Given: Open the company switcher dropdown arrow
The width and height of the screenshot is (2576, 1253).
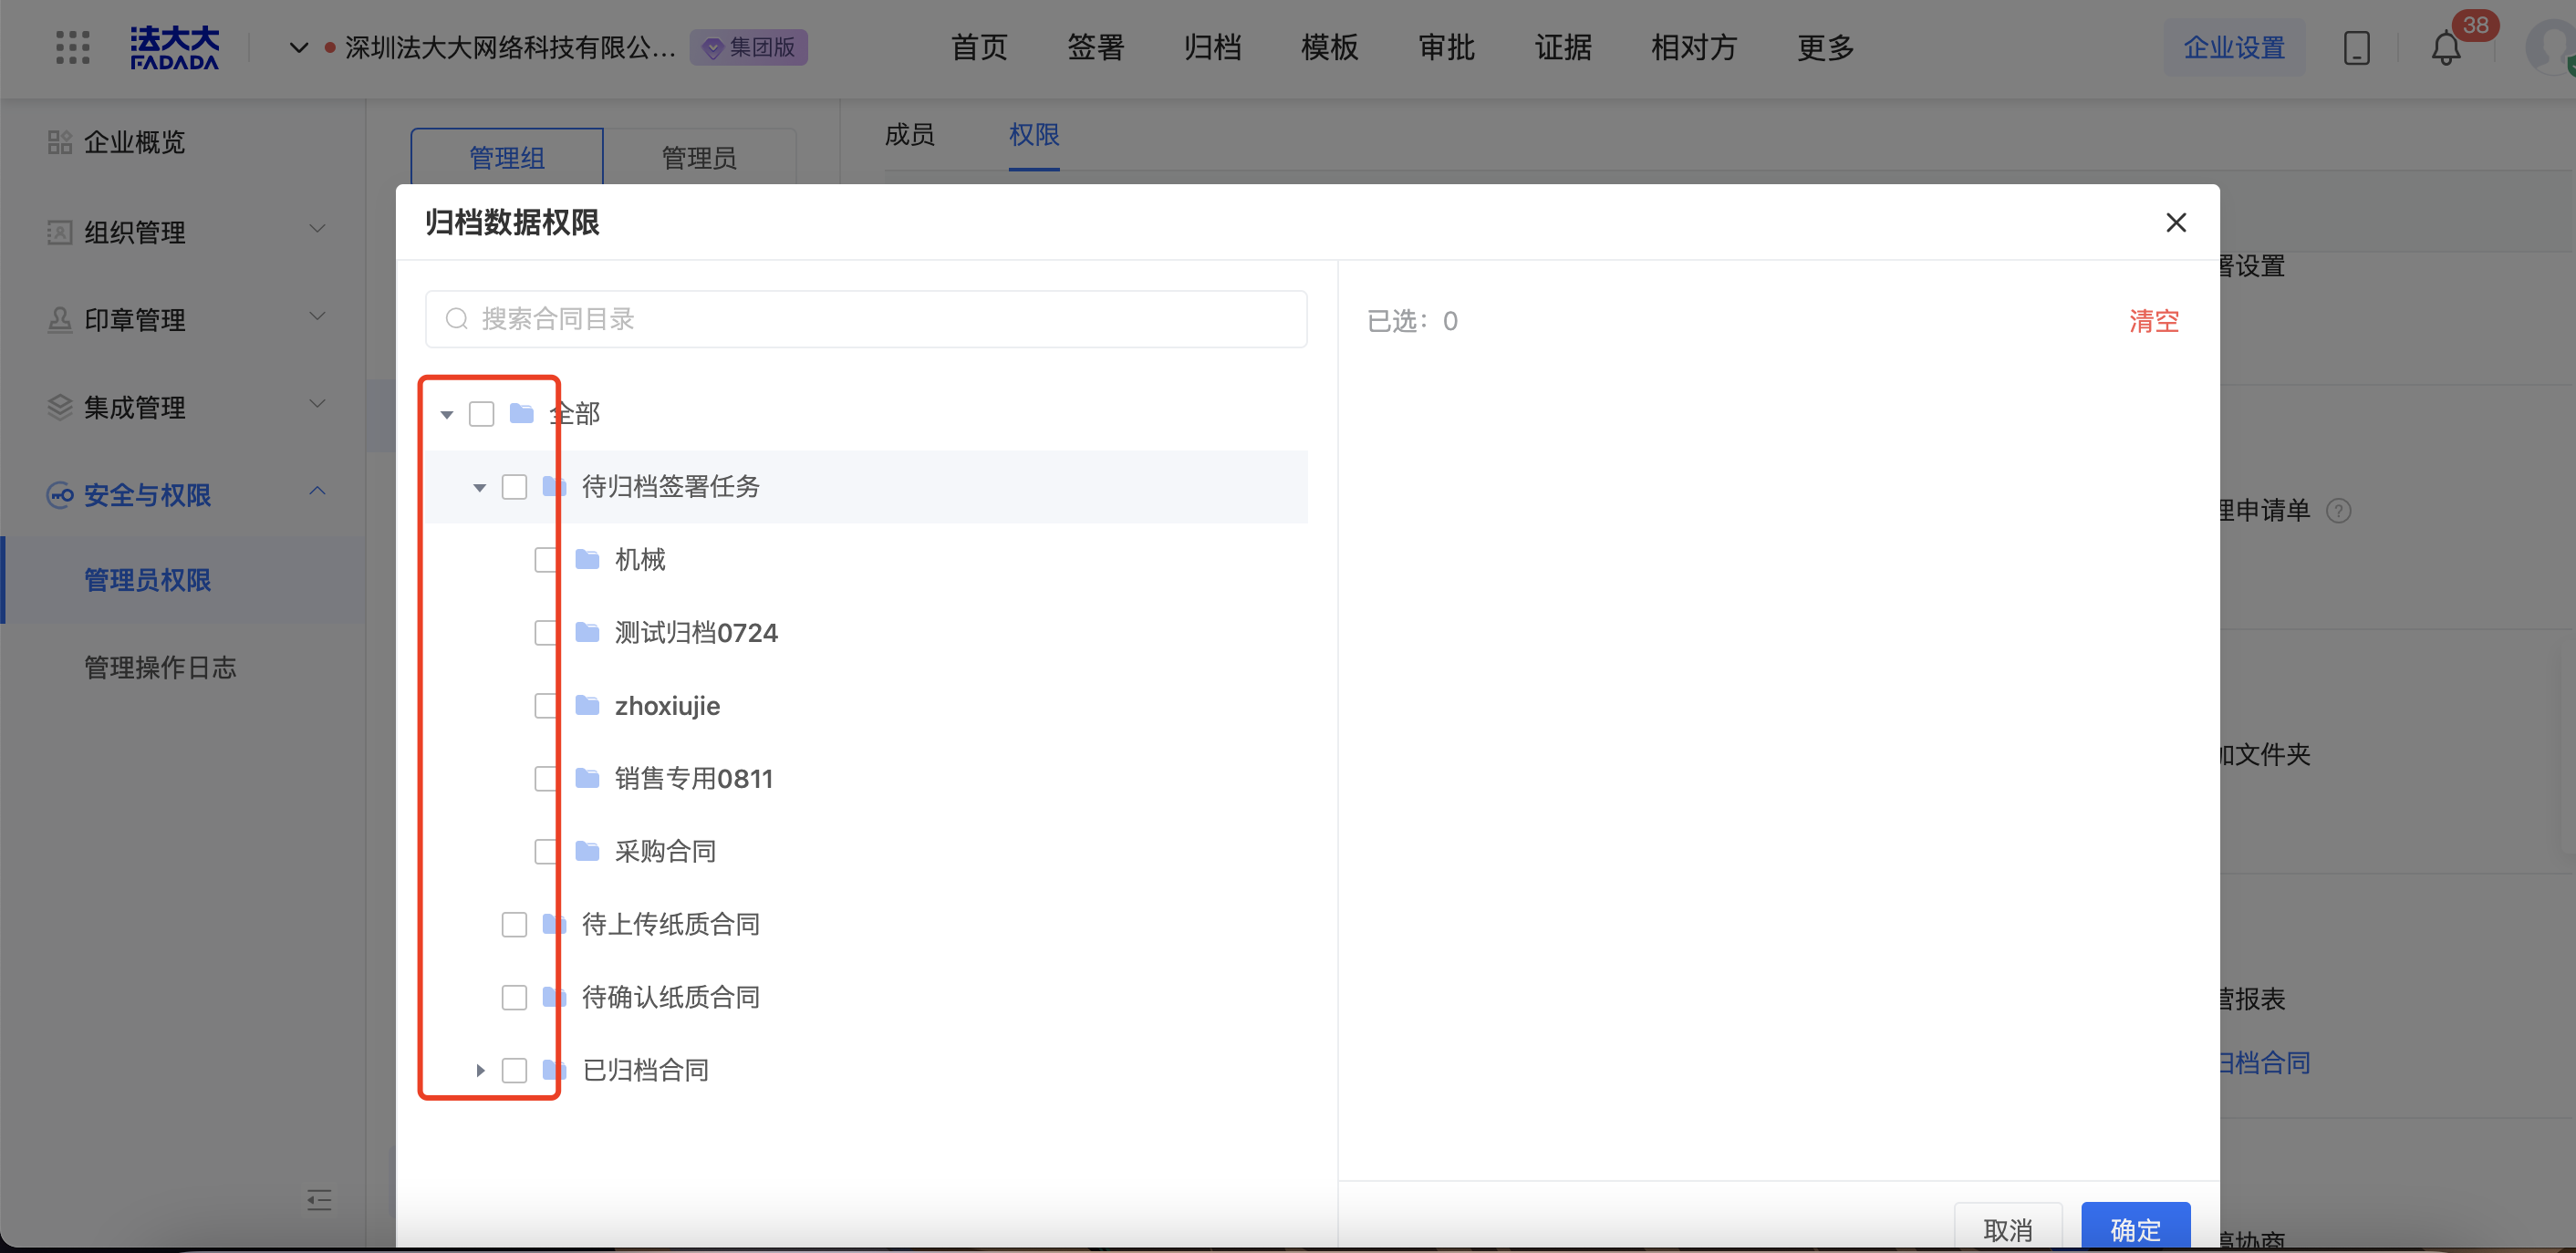Looking at the screenshot, I should [x=298, y=48].
